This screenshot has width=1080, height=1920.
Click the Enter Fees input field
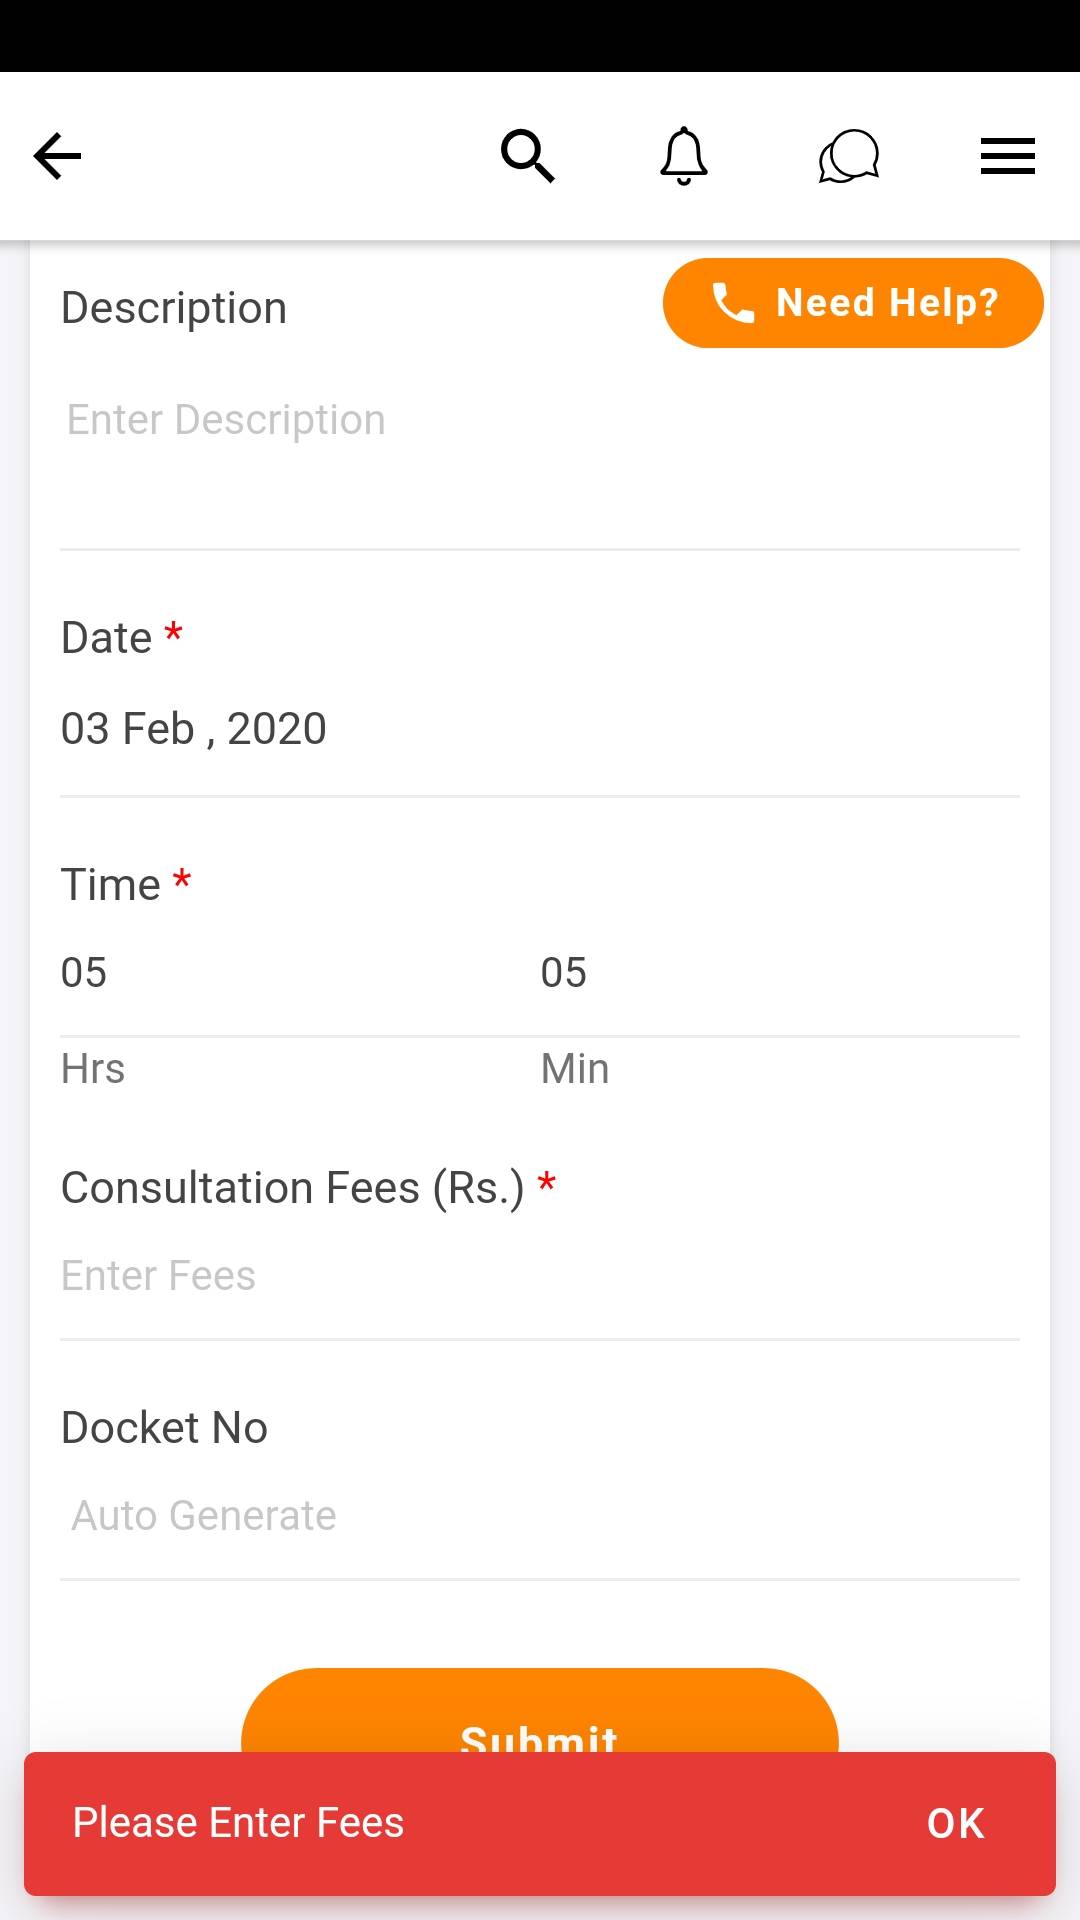click(540, 1276)
